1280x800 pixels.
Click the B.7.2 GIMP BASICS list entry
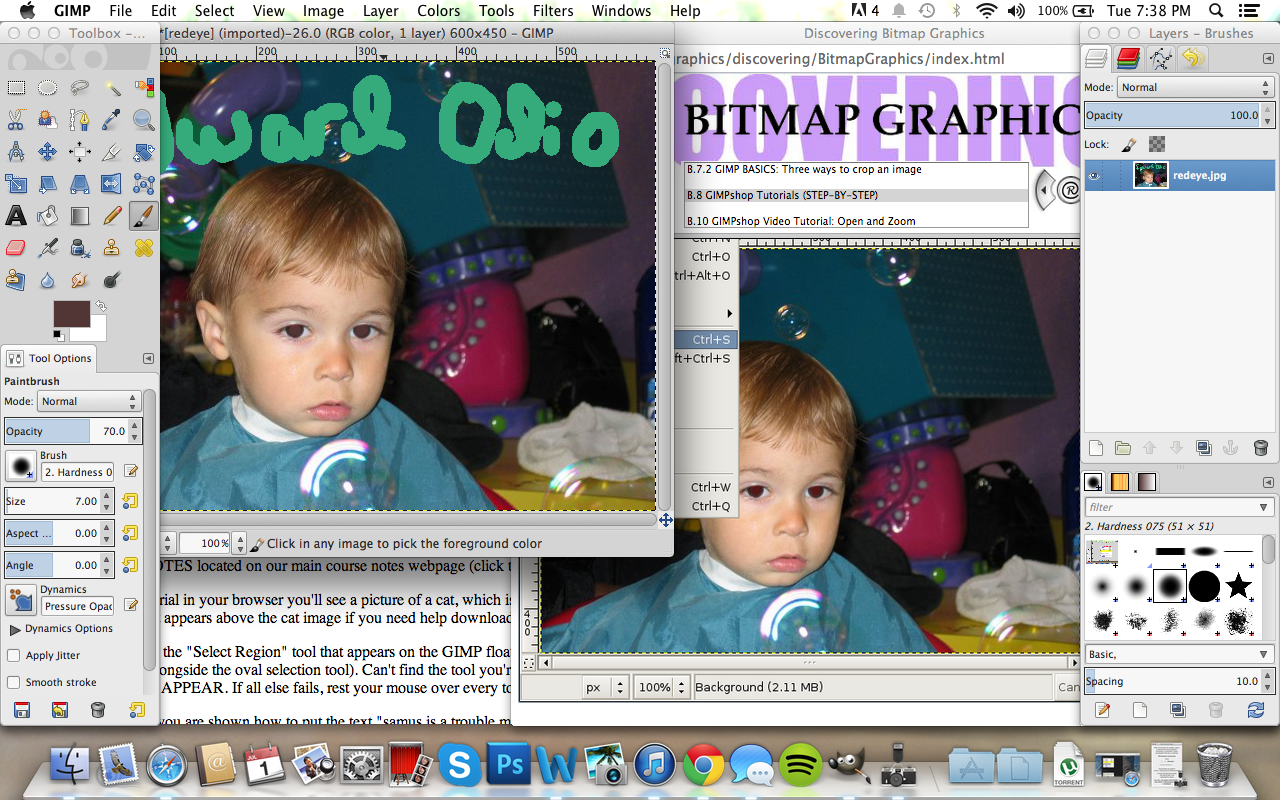(x=856, y=169)
